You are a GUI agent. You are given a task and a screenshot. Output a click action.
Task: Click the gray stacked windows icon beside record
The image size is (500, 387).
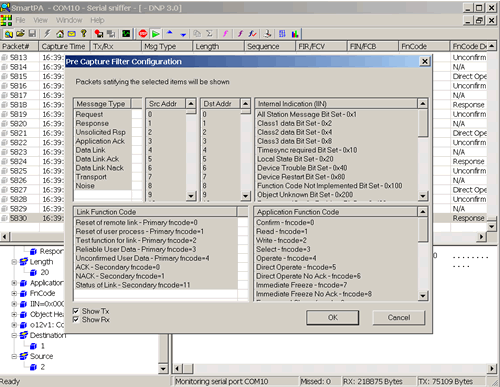[111, 34]
